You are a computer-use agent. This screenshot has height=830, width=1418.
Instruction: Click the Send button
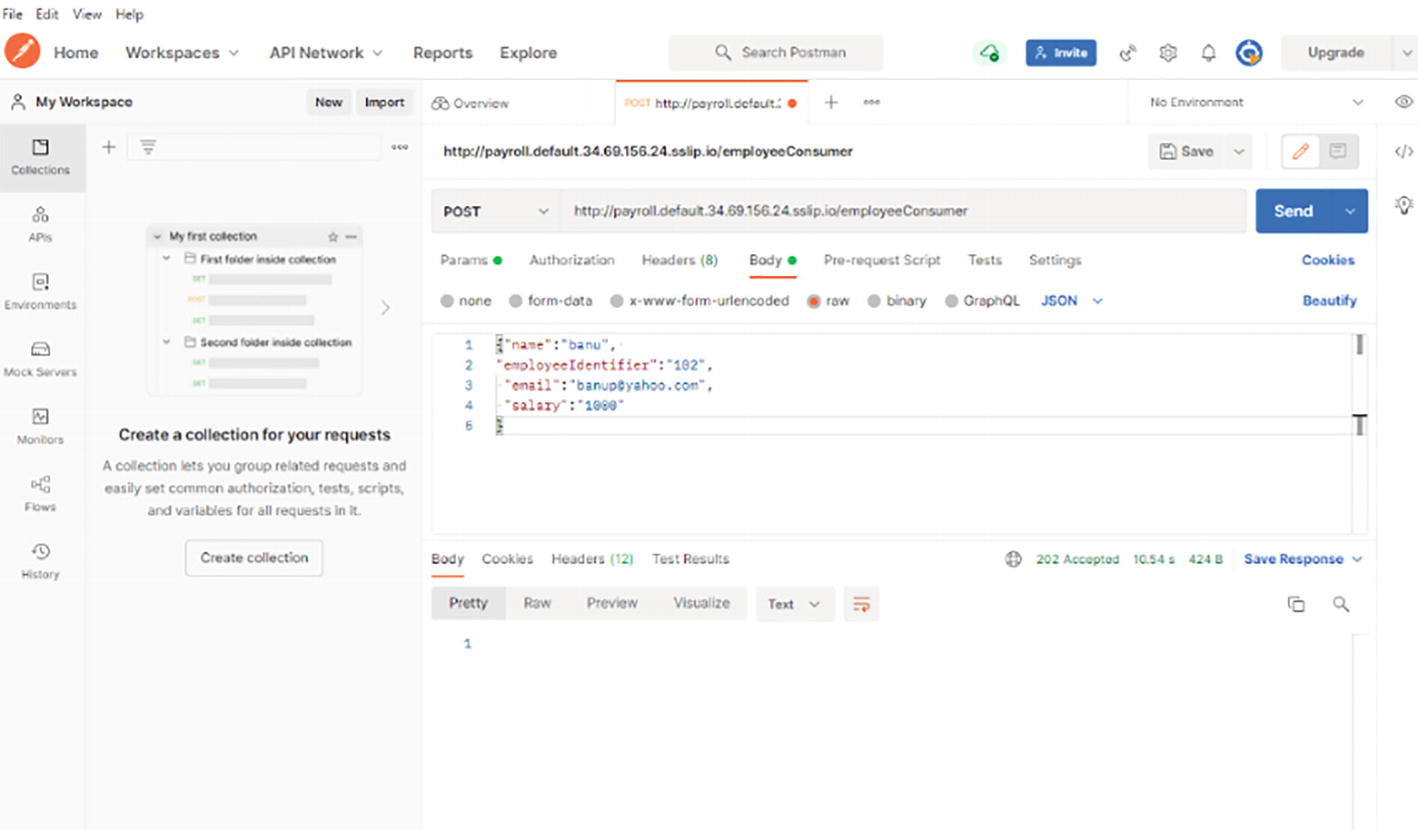(1293, 211)
